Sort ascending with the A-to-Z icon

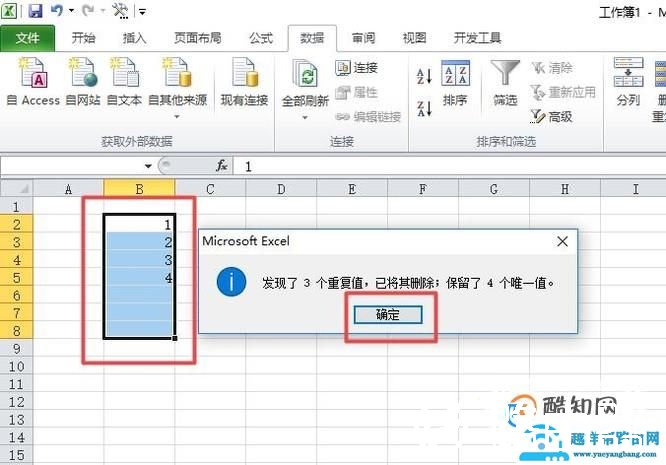coord(424,76)
